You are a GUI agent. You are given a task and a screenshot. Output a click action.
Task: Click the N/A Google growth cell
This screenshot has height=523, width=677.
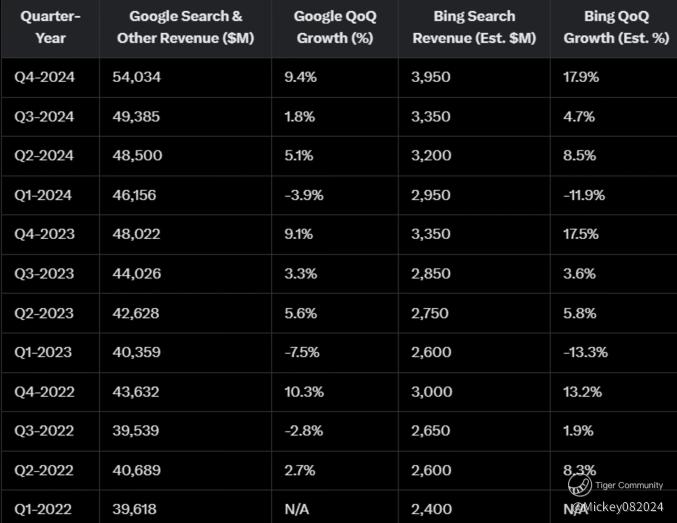[297, 510]
